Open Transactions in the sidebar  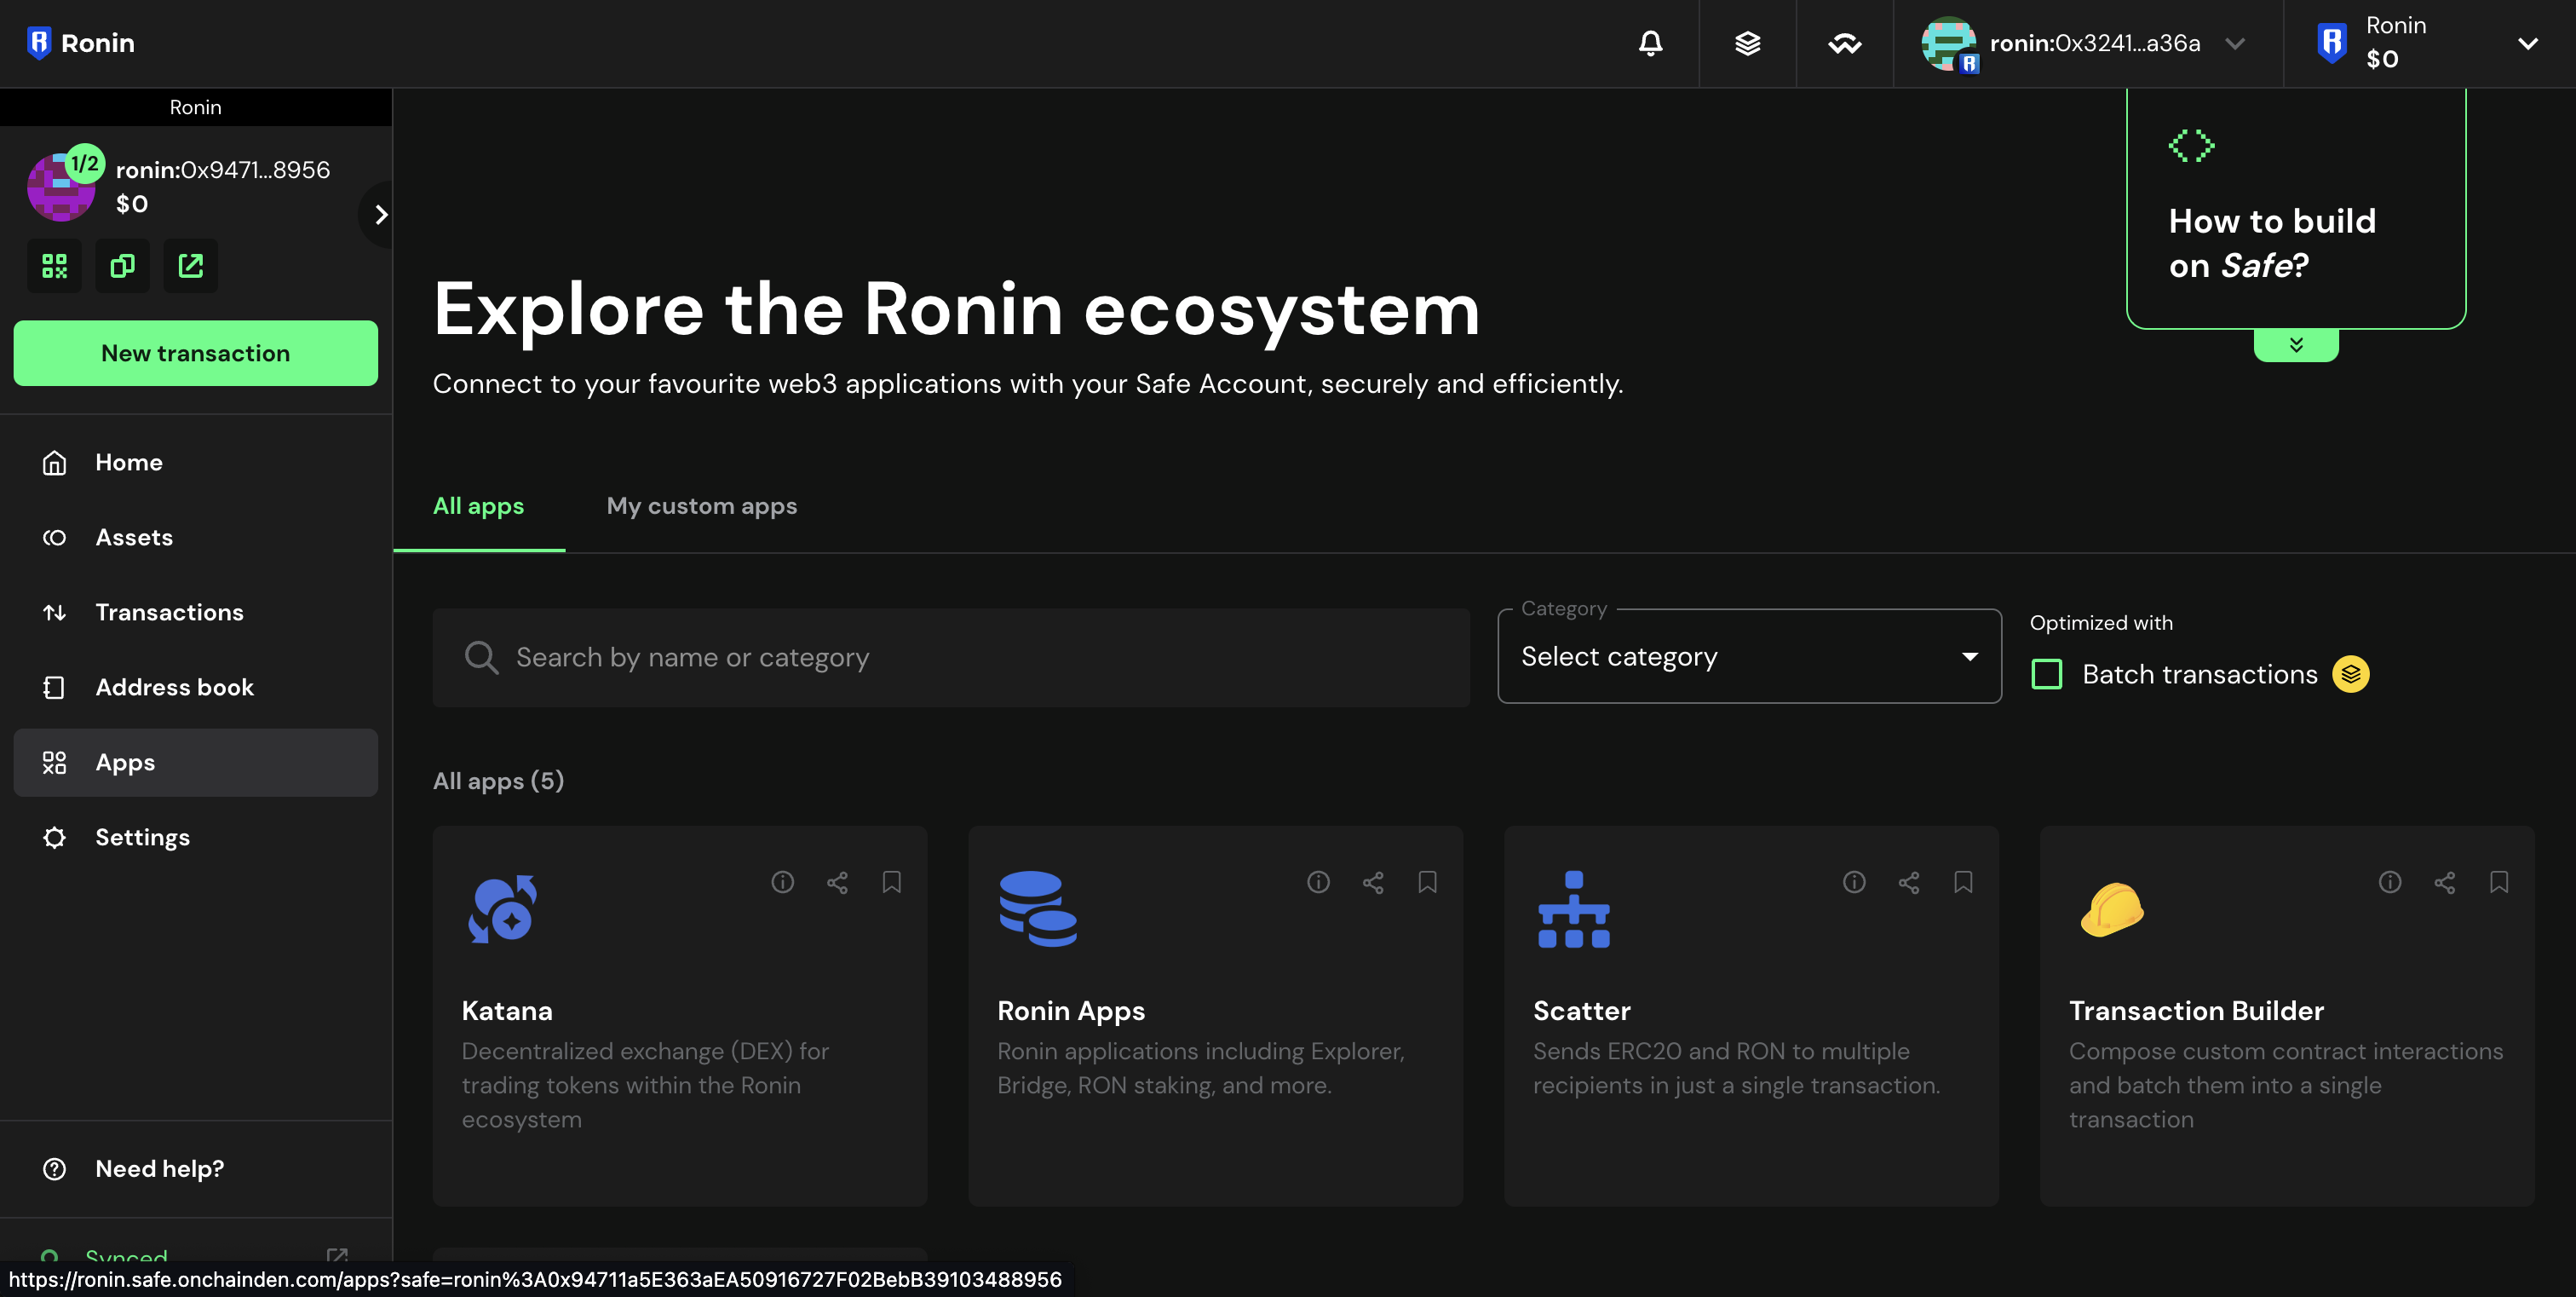(196, 612)
